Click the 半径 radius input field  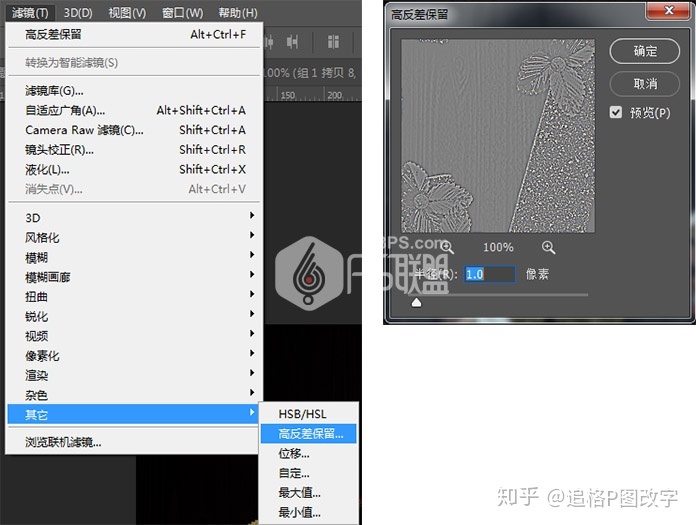pos(490,274)
